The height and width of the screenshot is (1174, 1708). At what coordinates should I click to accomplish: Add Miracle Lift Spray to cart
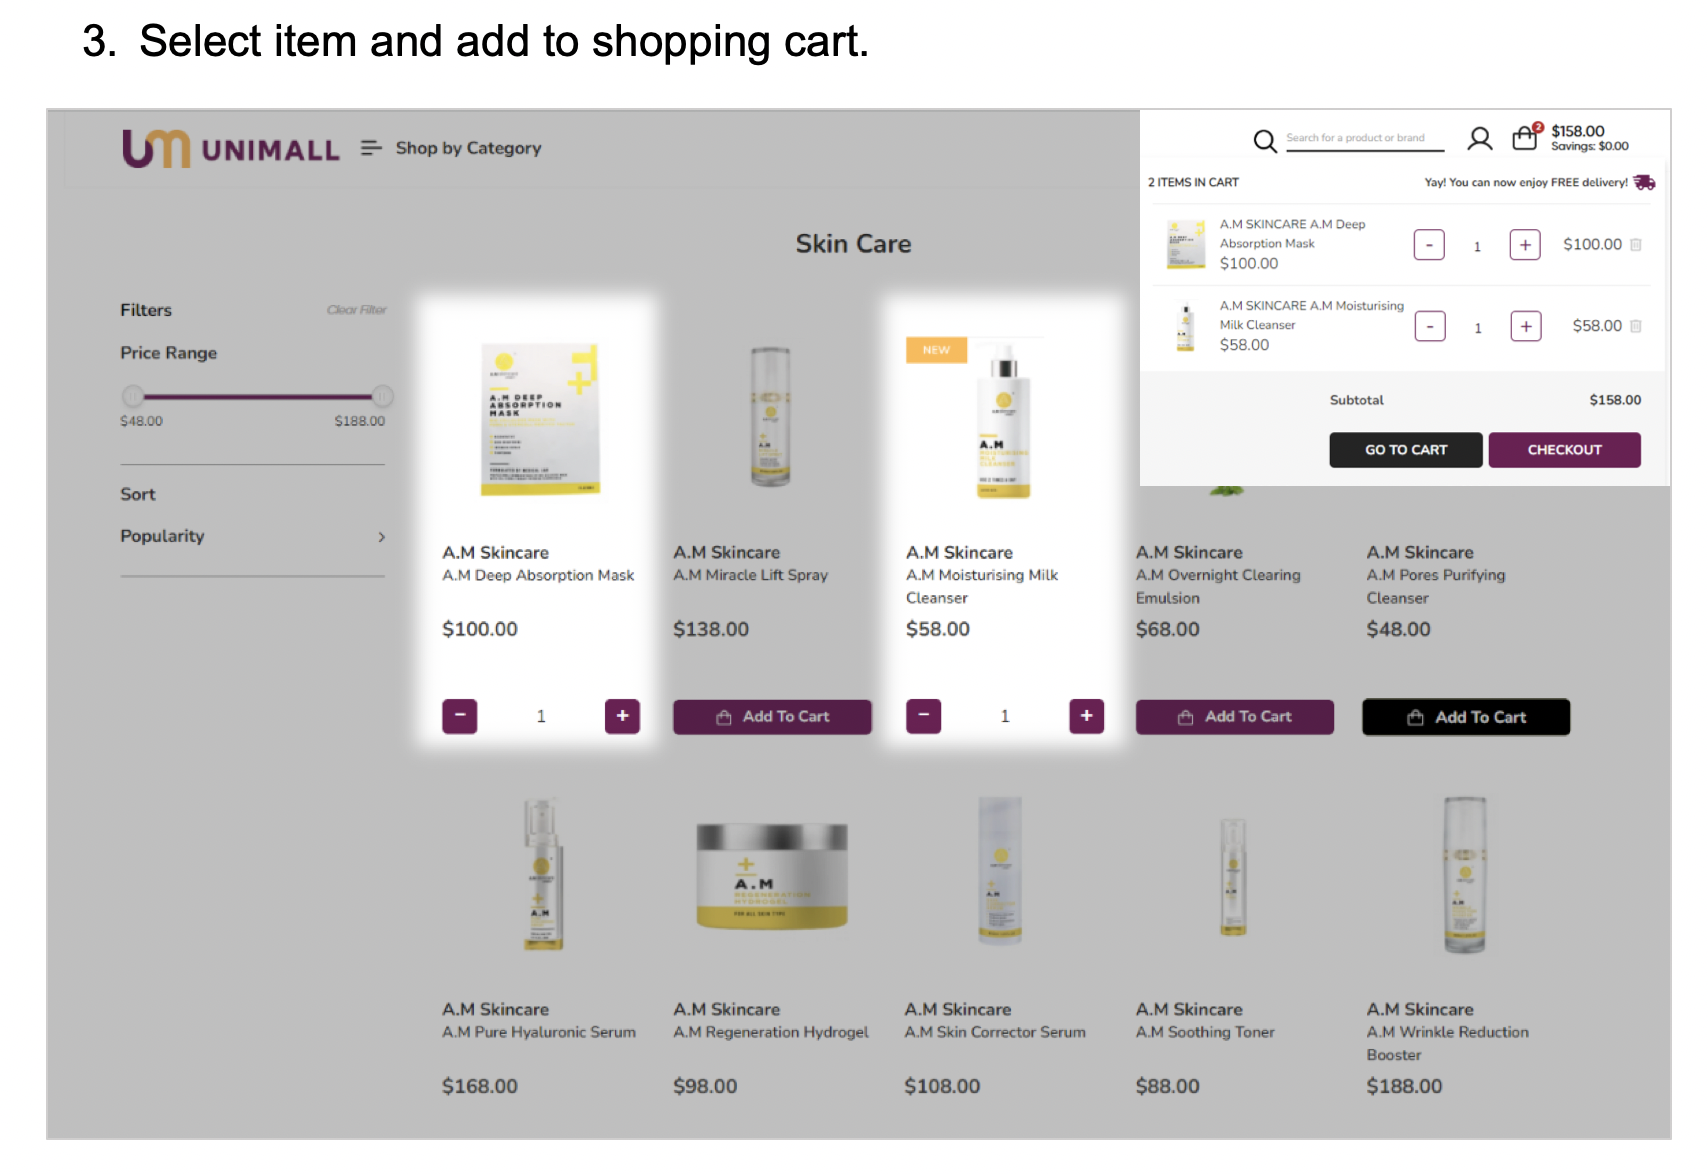(x=772, y=717)
